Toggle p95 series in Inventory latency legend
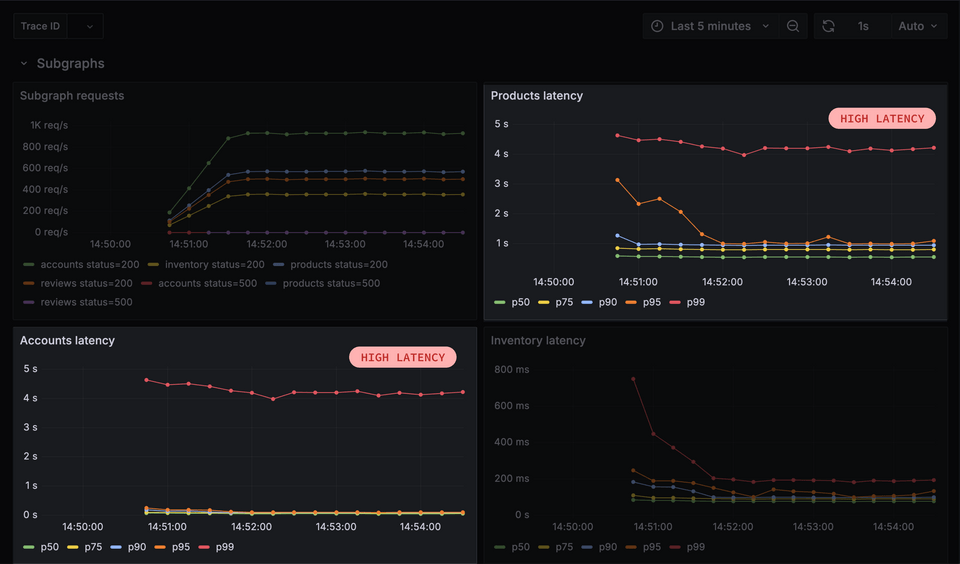The width and height of the screenshot is (960, 564). tap(651, 547)
